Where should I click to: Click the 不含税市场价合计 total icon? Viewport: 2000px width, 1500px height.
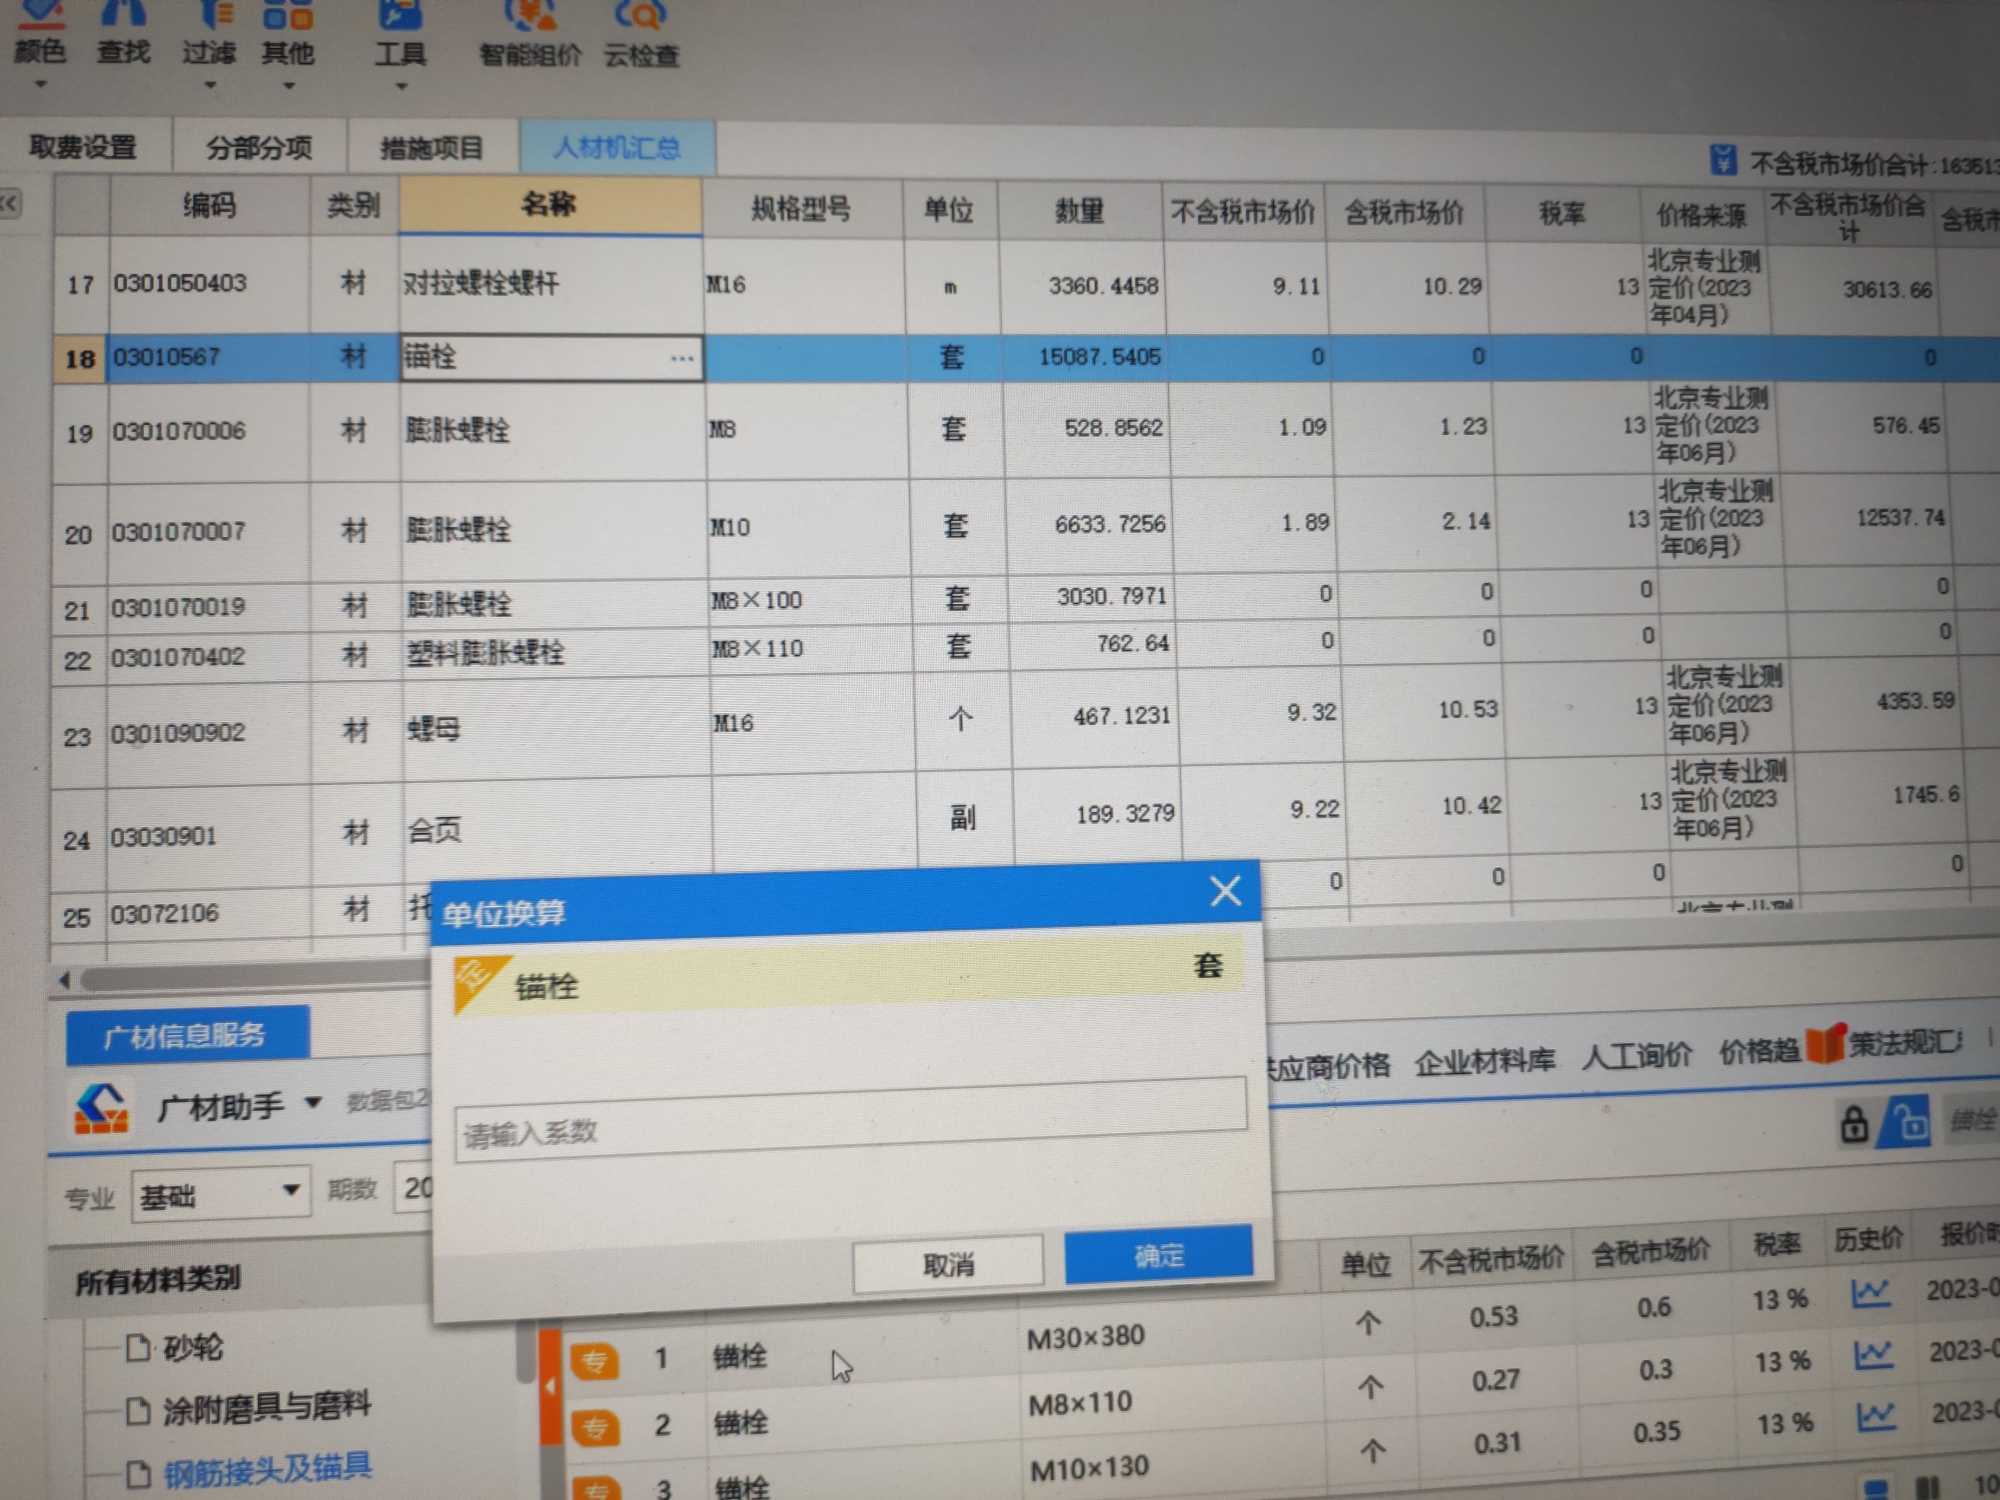[x=1722, y=158]
